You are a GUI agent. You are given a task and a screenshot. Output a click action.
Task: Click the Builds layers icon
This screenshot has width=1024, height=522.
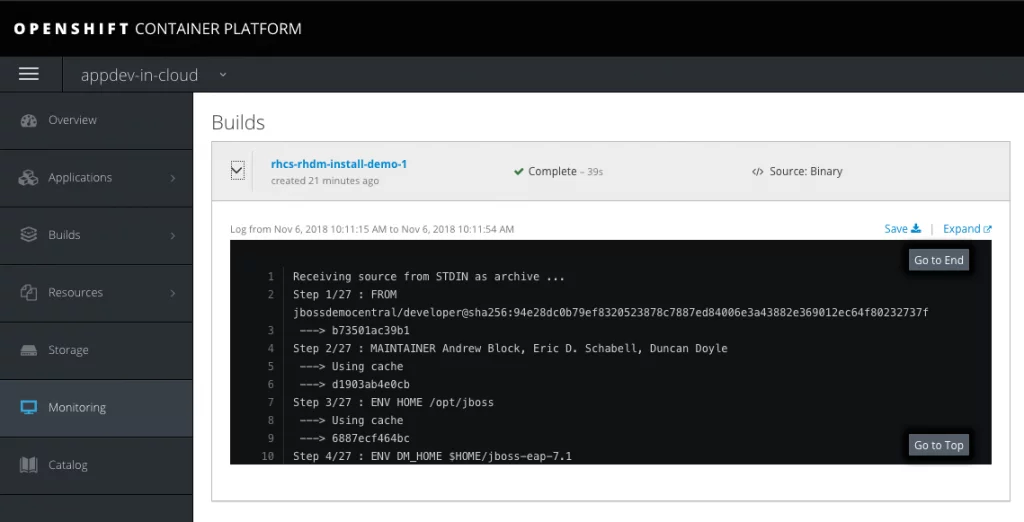point(29,235)
